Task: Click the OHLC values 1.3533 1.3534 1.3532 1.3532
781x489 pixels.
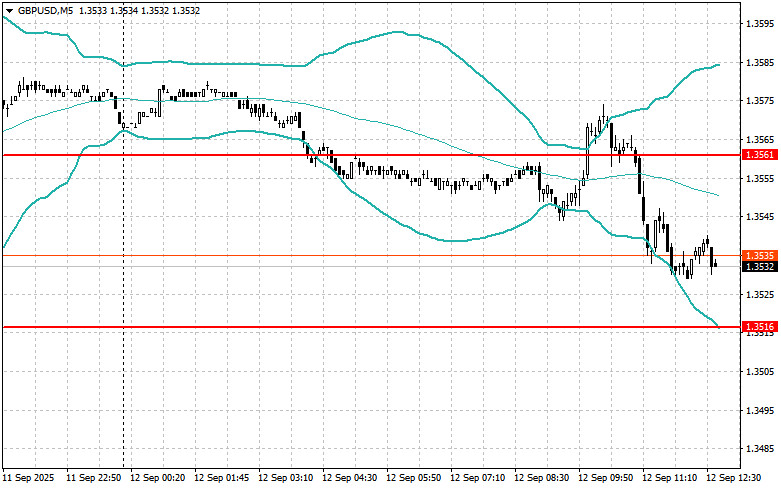Action: tap(139, 10)
